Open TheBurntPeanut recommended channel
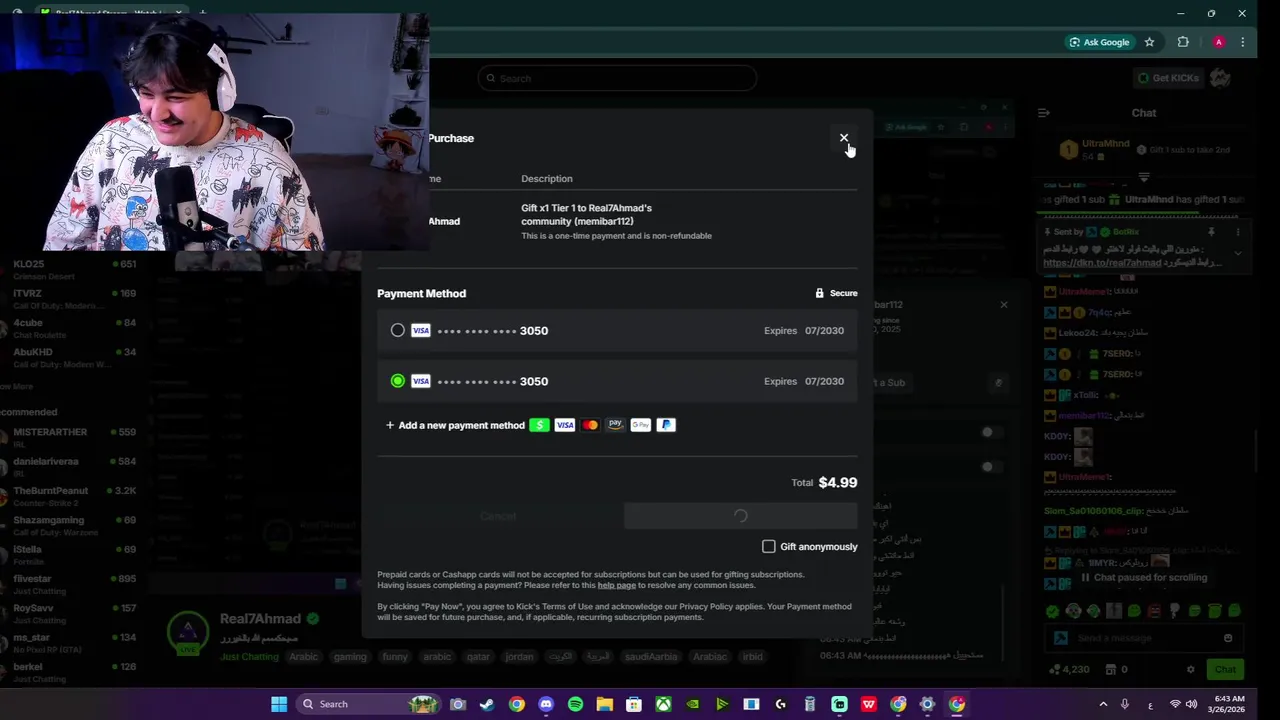This screenshot has height=720, width=1280. click(x=70, y=496)
